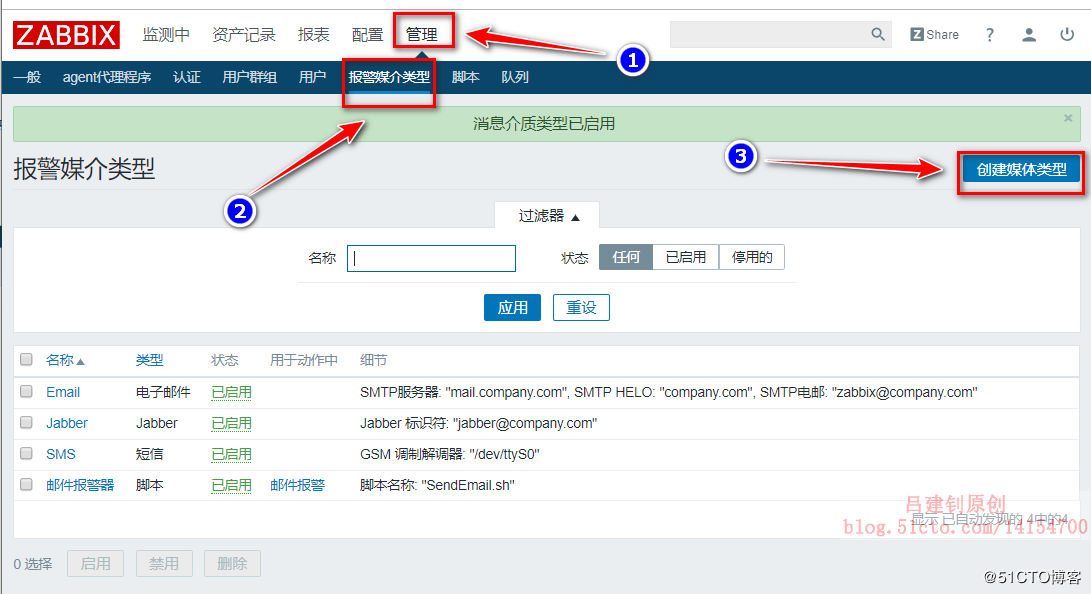Click the 重设 filter button
1091x594 pixels.
[581, 307]
